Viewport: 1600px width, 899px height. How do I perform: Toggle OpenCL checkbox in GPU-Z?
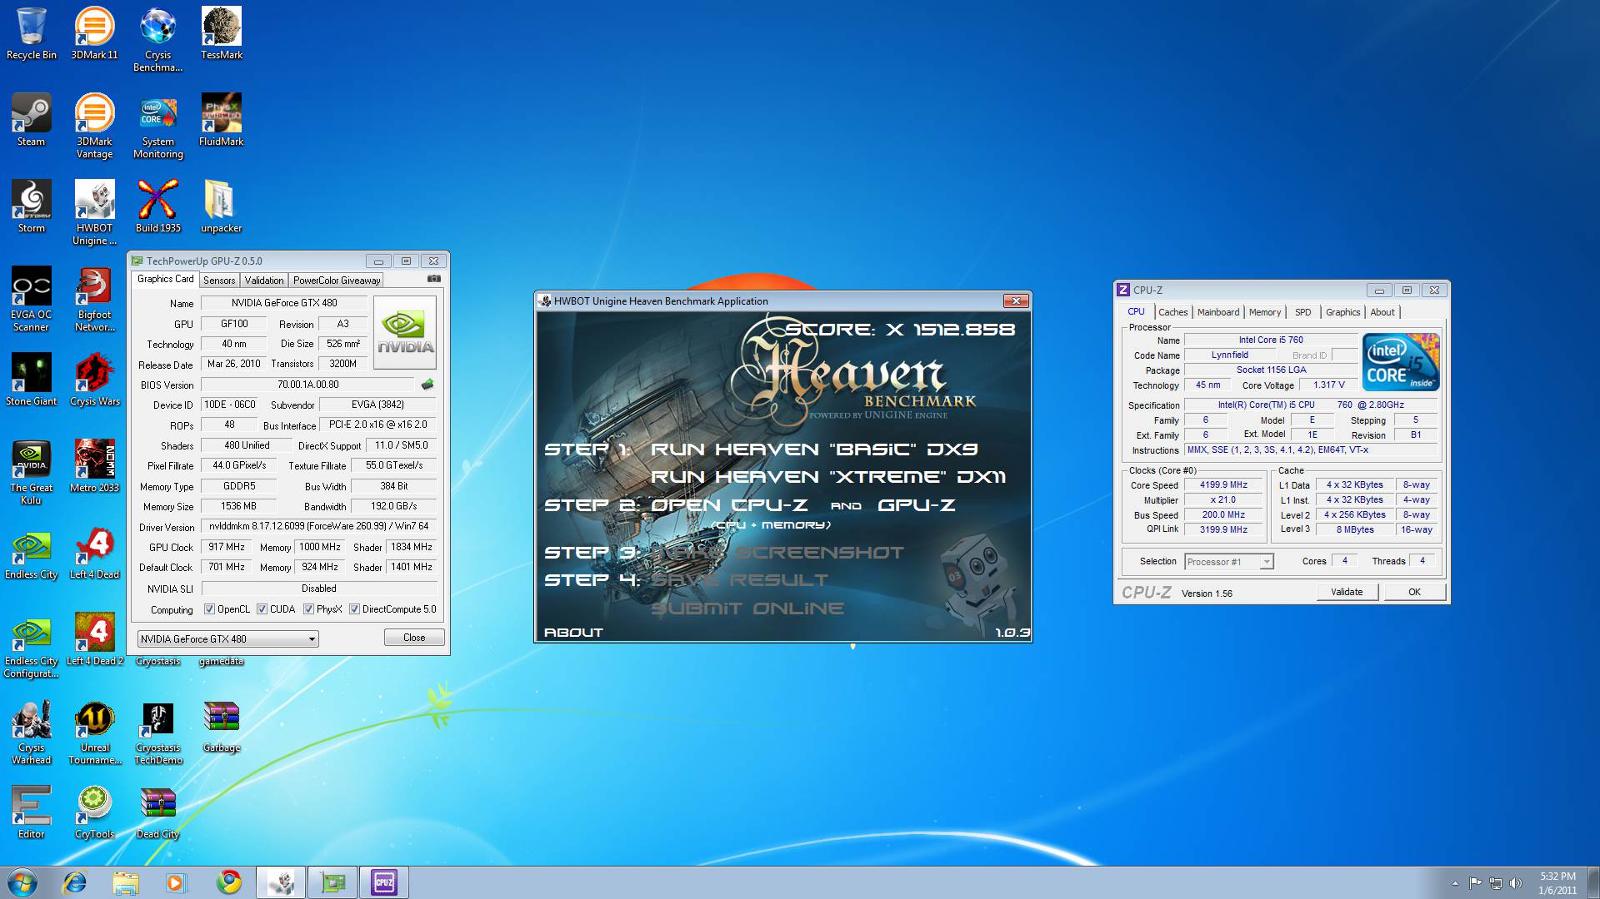pyautogui.click(x=209, y=609)
